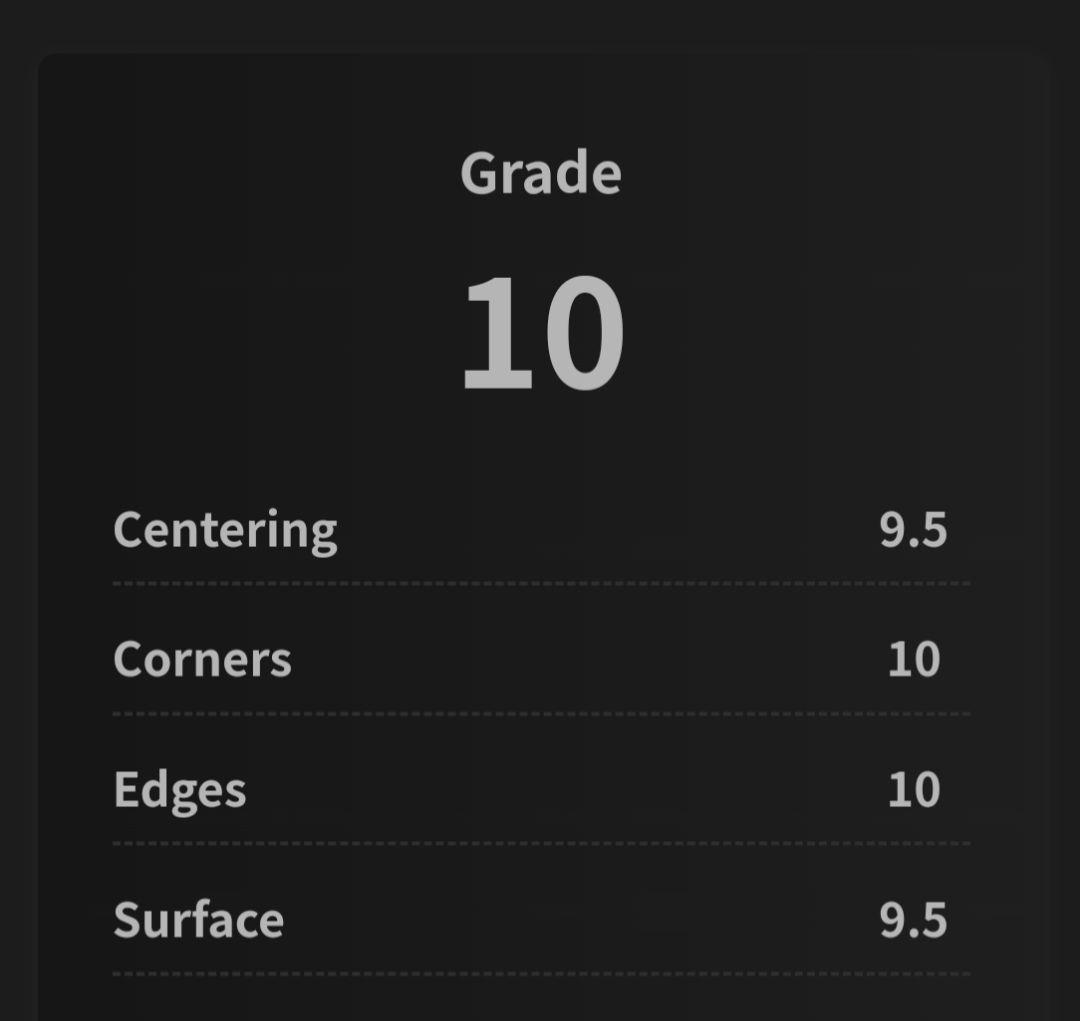Click the dashed divider below the Surface row

tap(540, 973)
